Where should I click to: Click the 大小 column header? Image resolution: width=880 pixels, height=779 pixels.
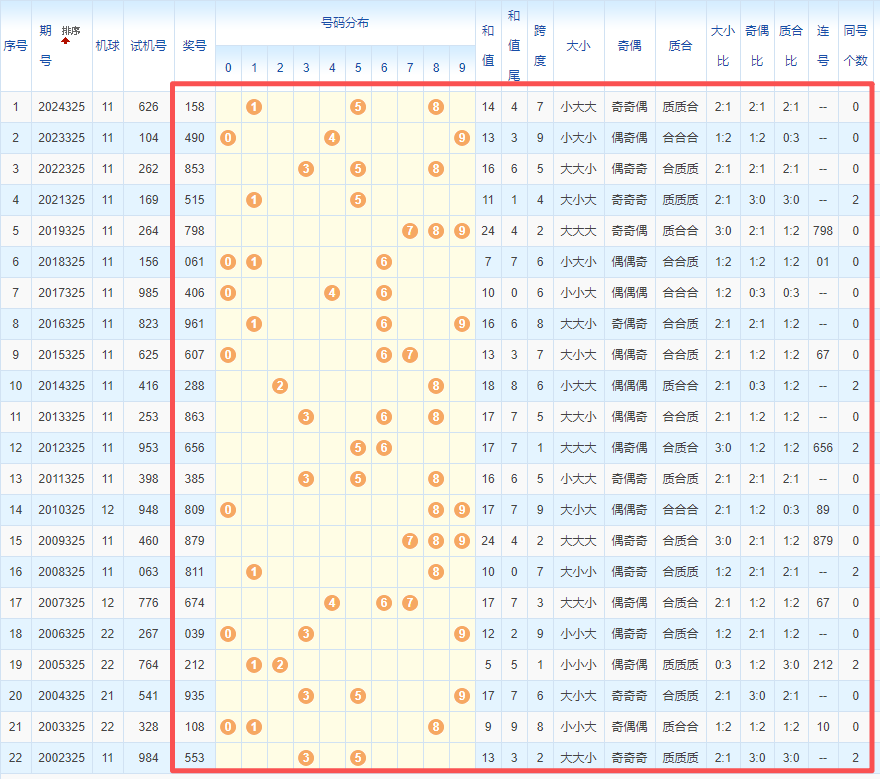click(579, 46)
